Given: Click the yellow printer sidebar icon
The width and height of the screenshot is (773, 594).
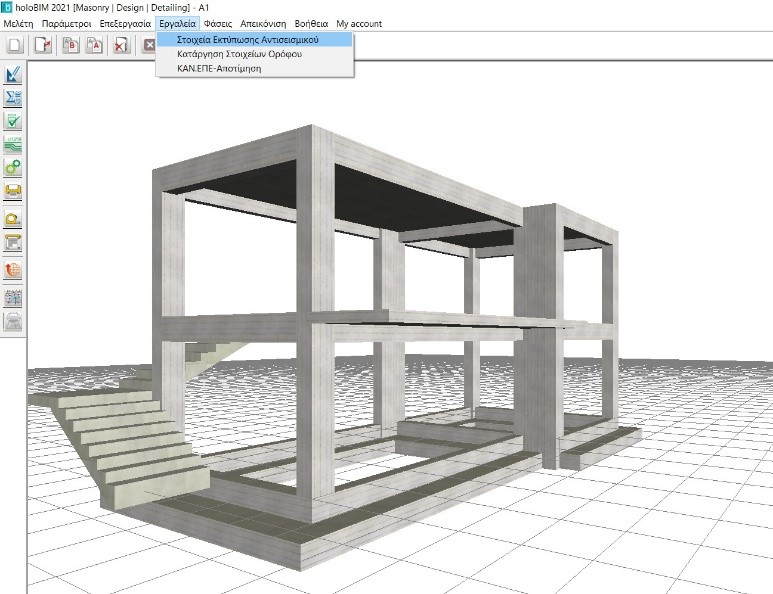Looking at the screenshot, I should (x=13, y=191).
